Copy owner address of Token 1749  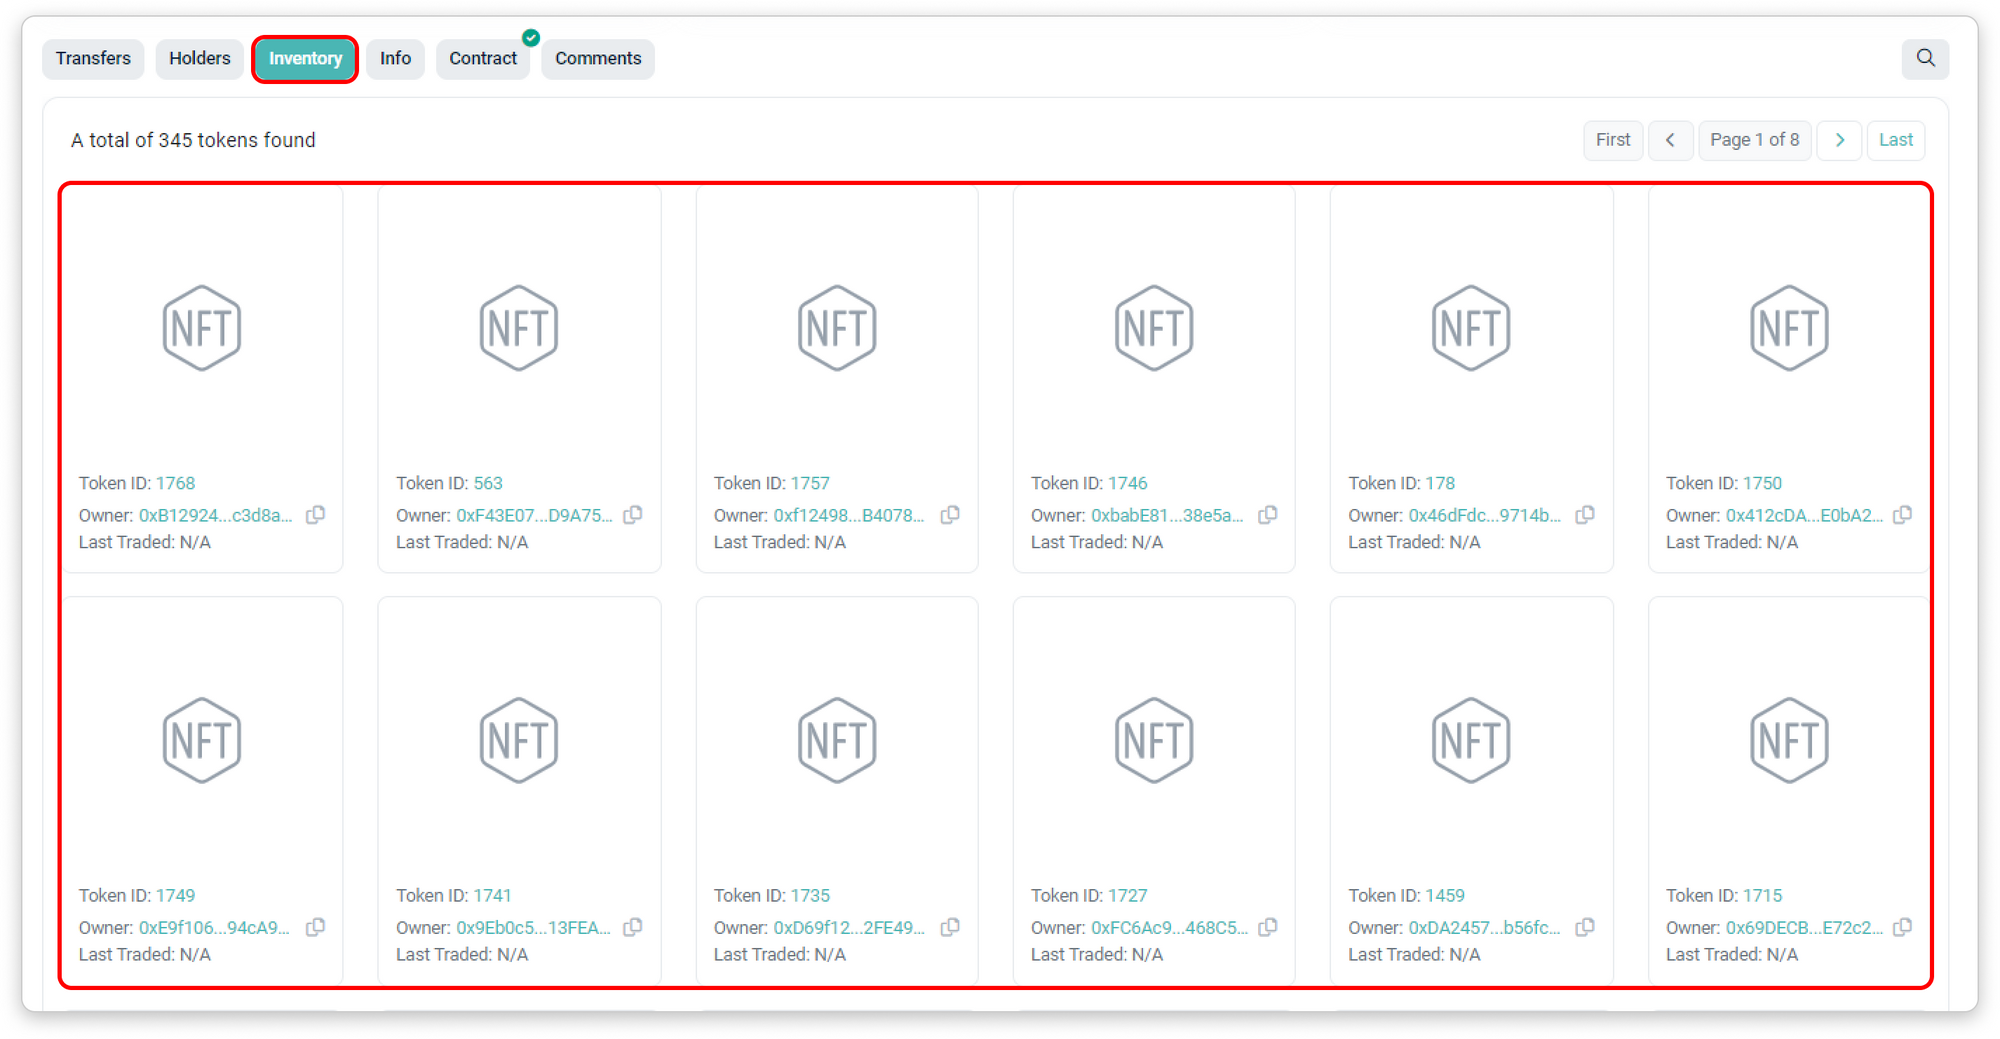pos(315,927)
